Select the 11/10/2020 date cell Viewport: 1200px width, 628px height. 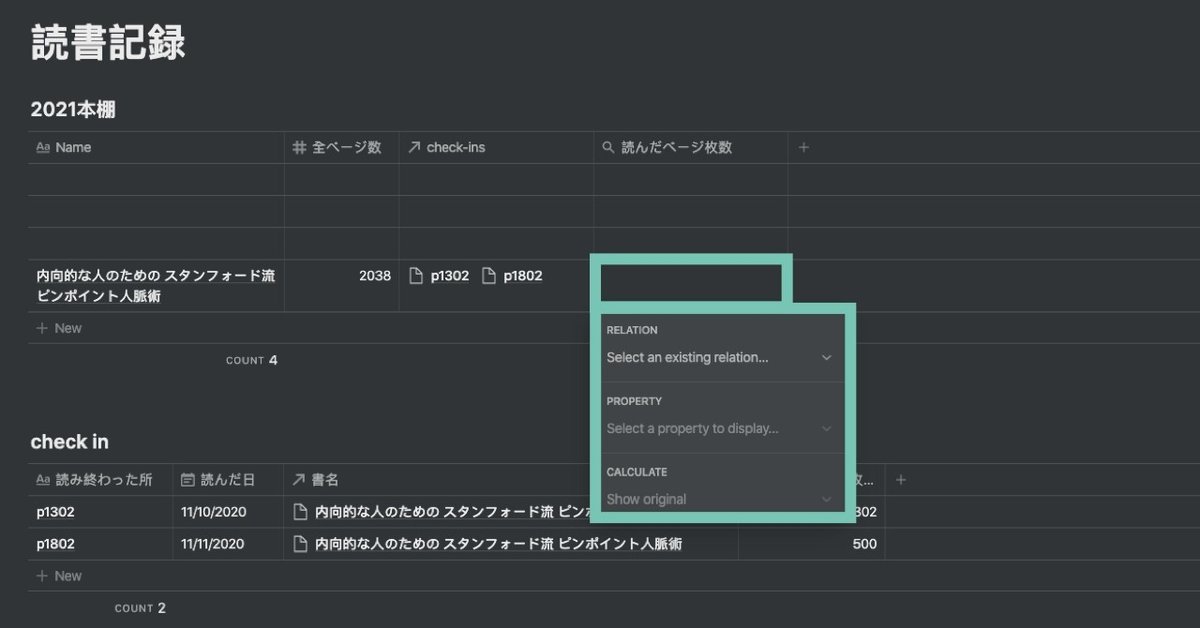pyautogui.click(x=213, y=512)
